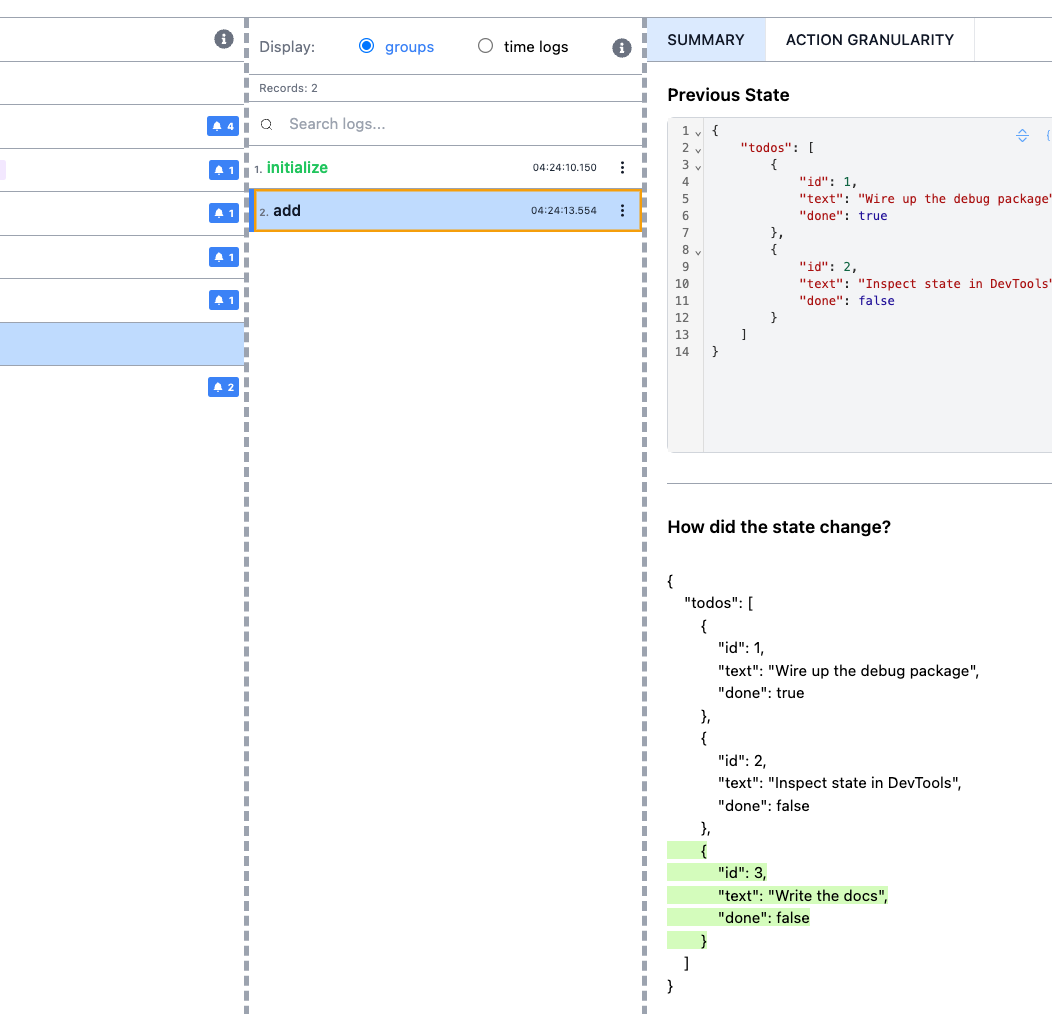Click the info icon in the left panel header

223,39
